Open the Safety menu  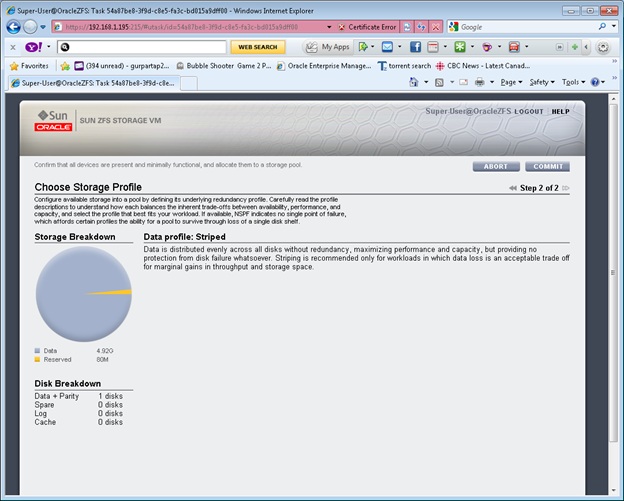tap(542, 82)
